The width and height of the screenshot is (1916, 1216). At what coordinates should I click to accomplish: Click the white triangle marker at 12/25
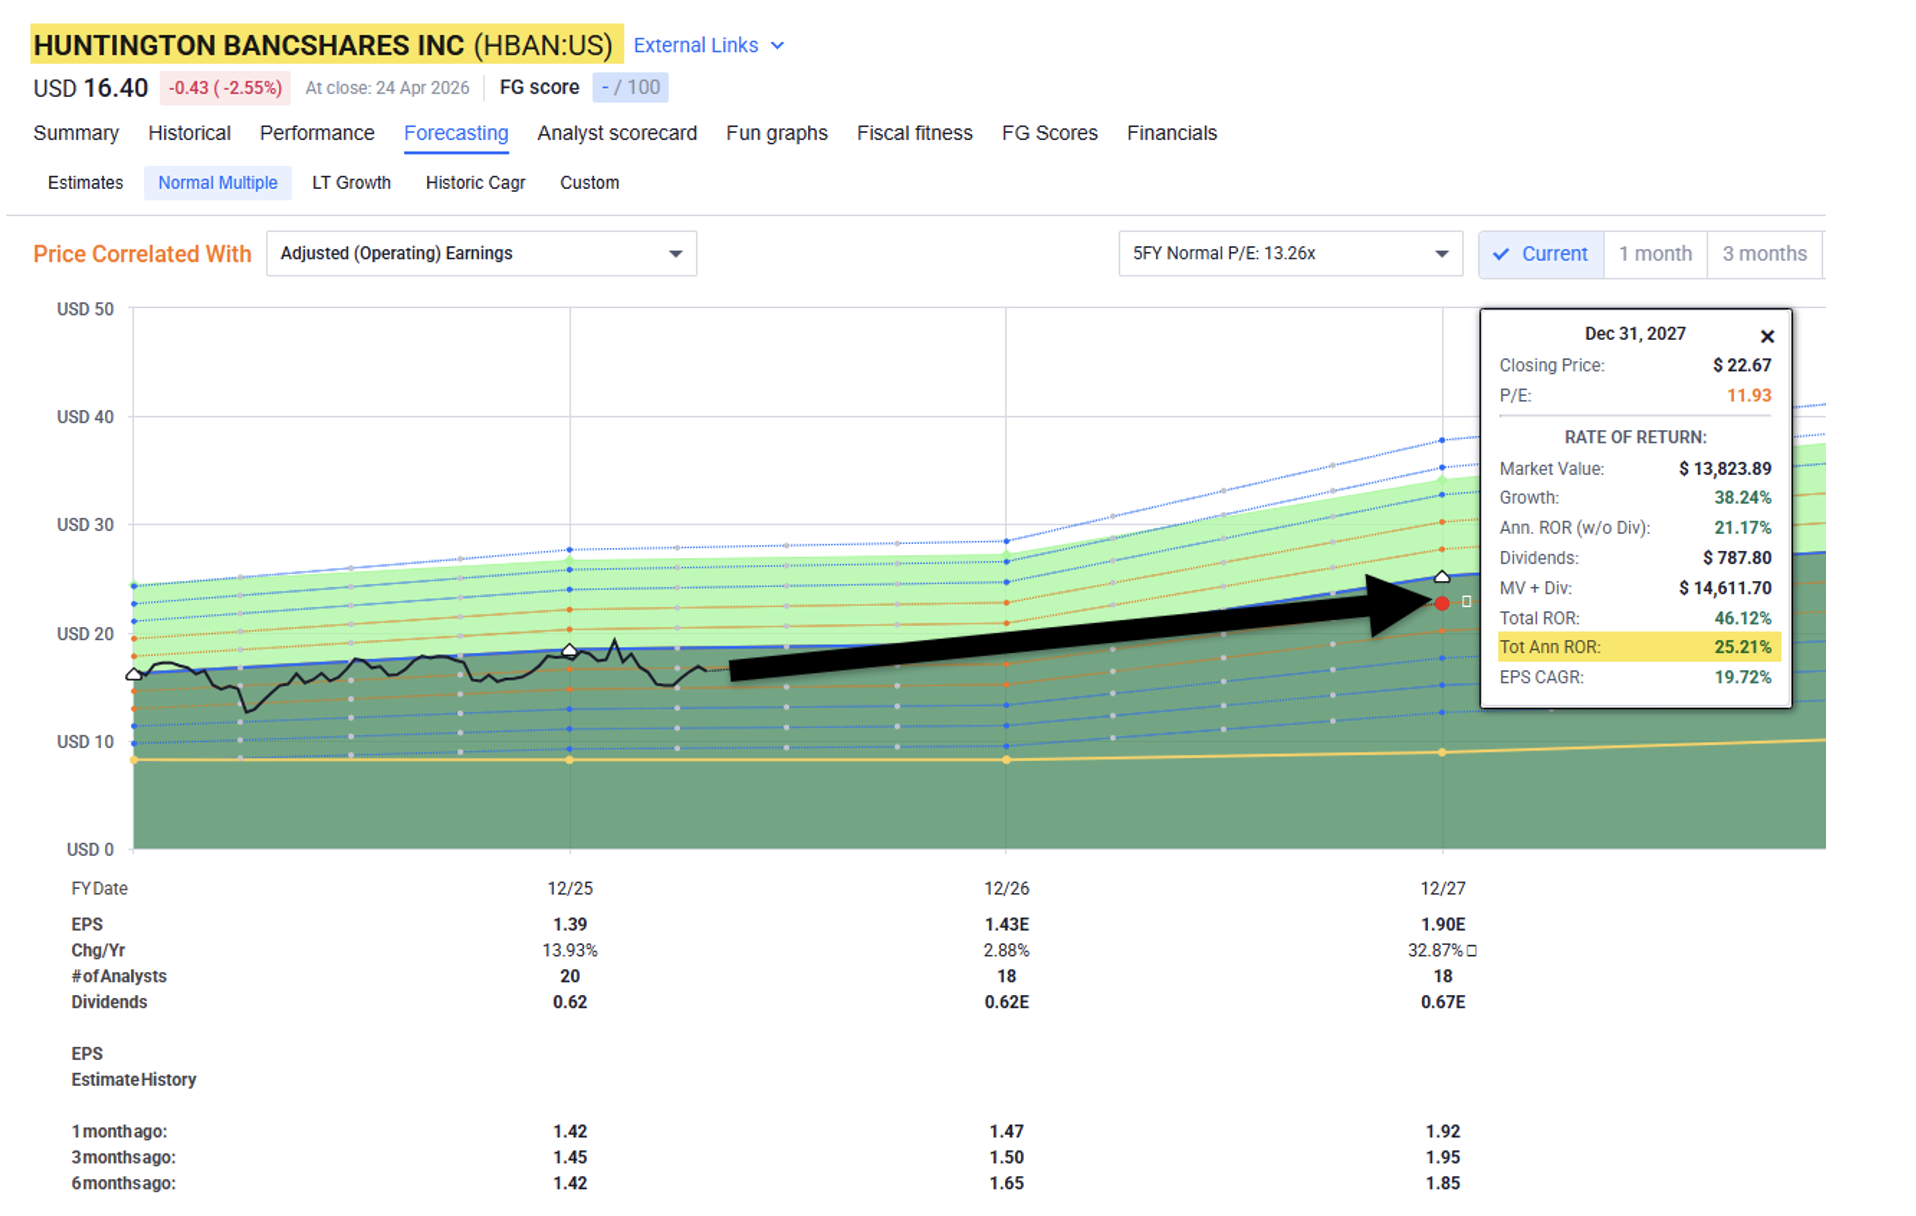[569, 651]
